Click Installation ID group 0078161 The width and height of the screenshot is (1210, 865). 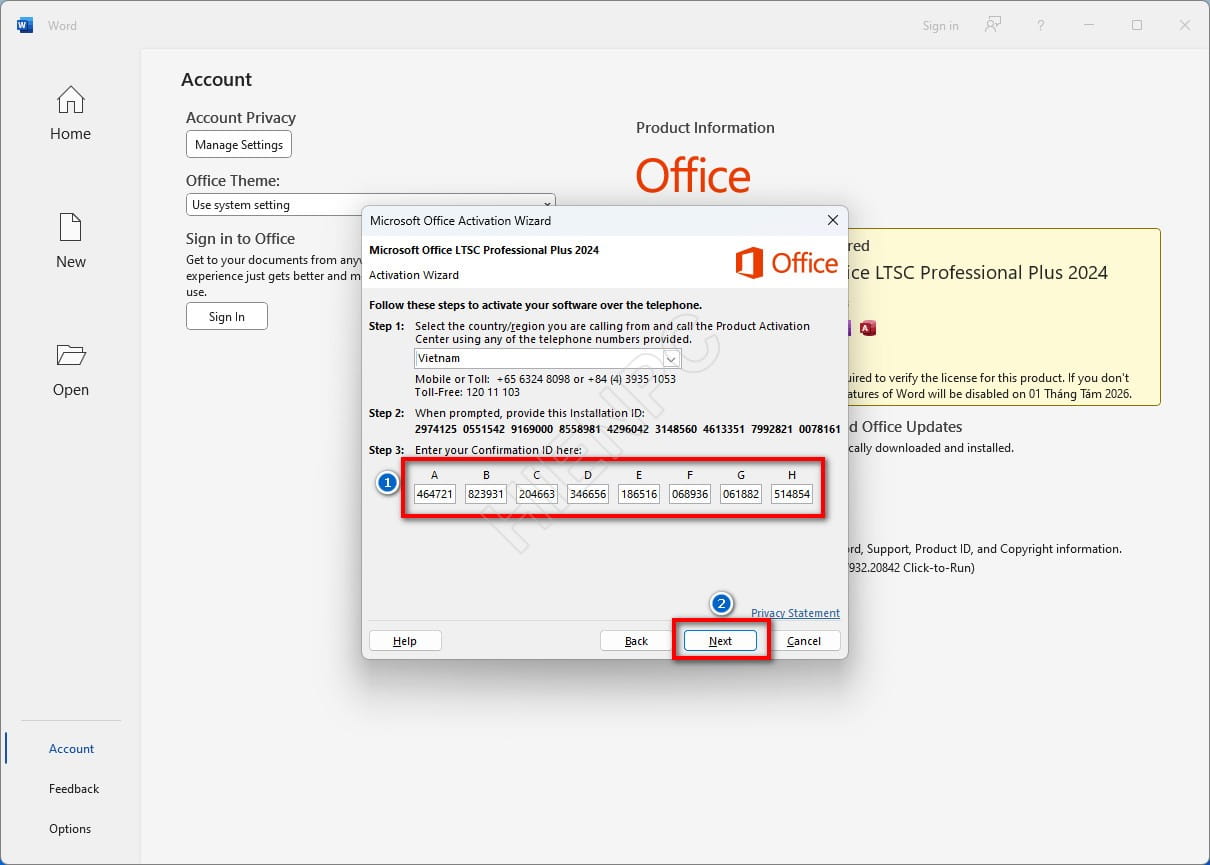pyautogui.click(x=820, y=429)
